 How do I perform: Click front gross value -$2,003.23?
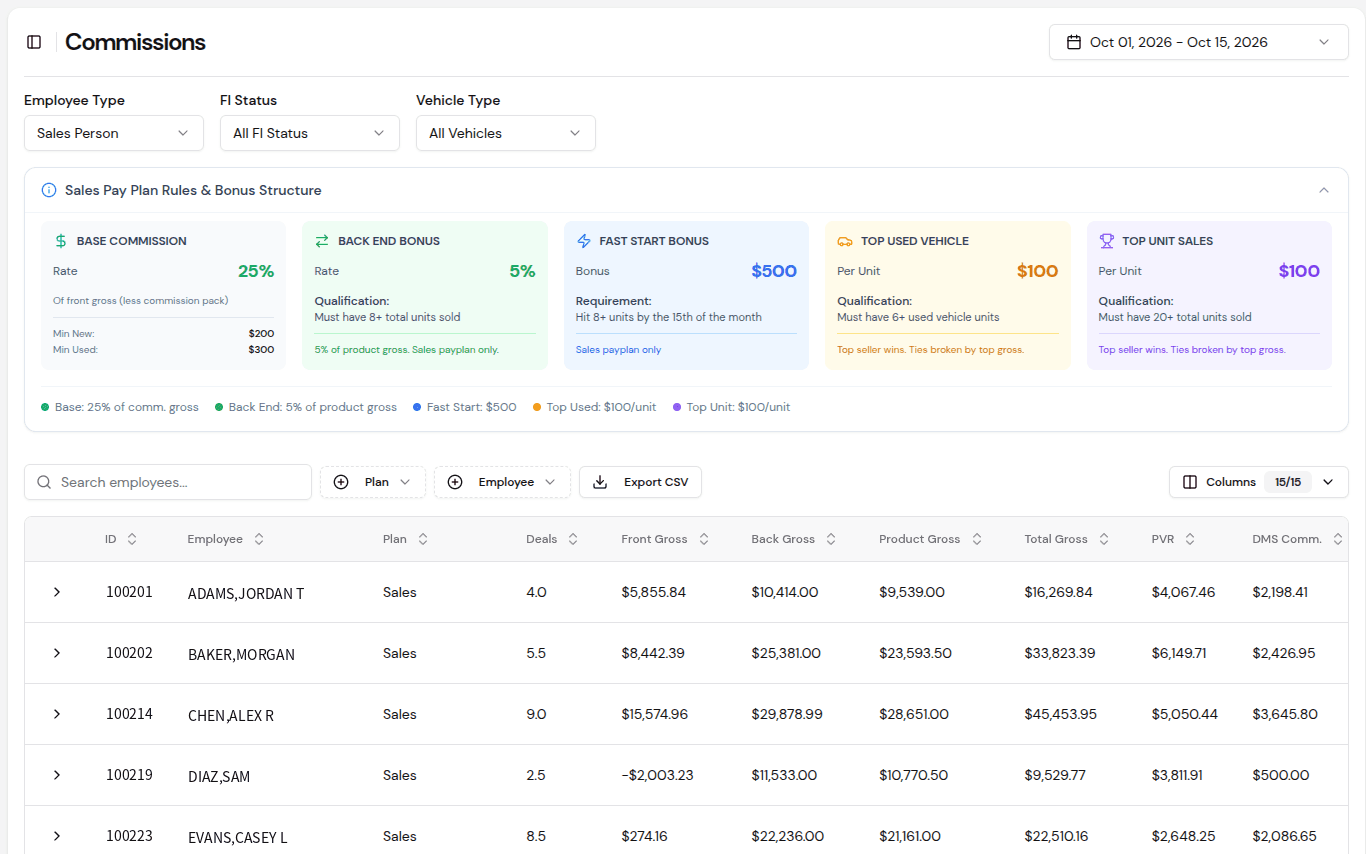pyautogui.click(x=659, y=775)
